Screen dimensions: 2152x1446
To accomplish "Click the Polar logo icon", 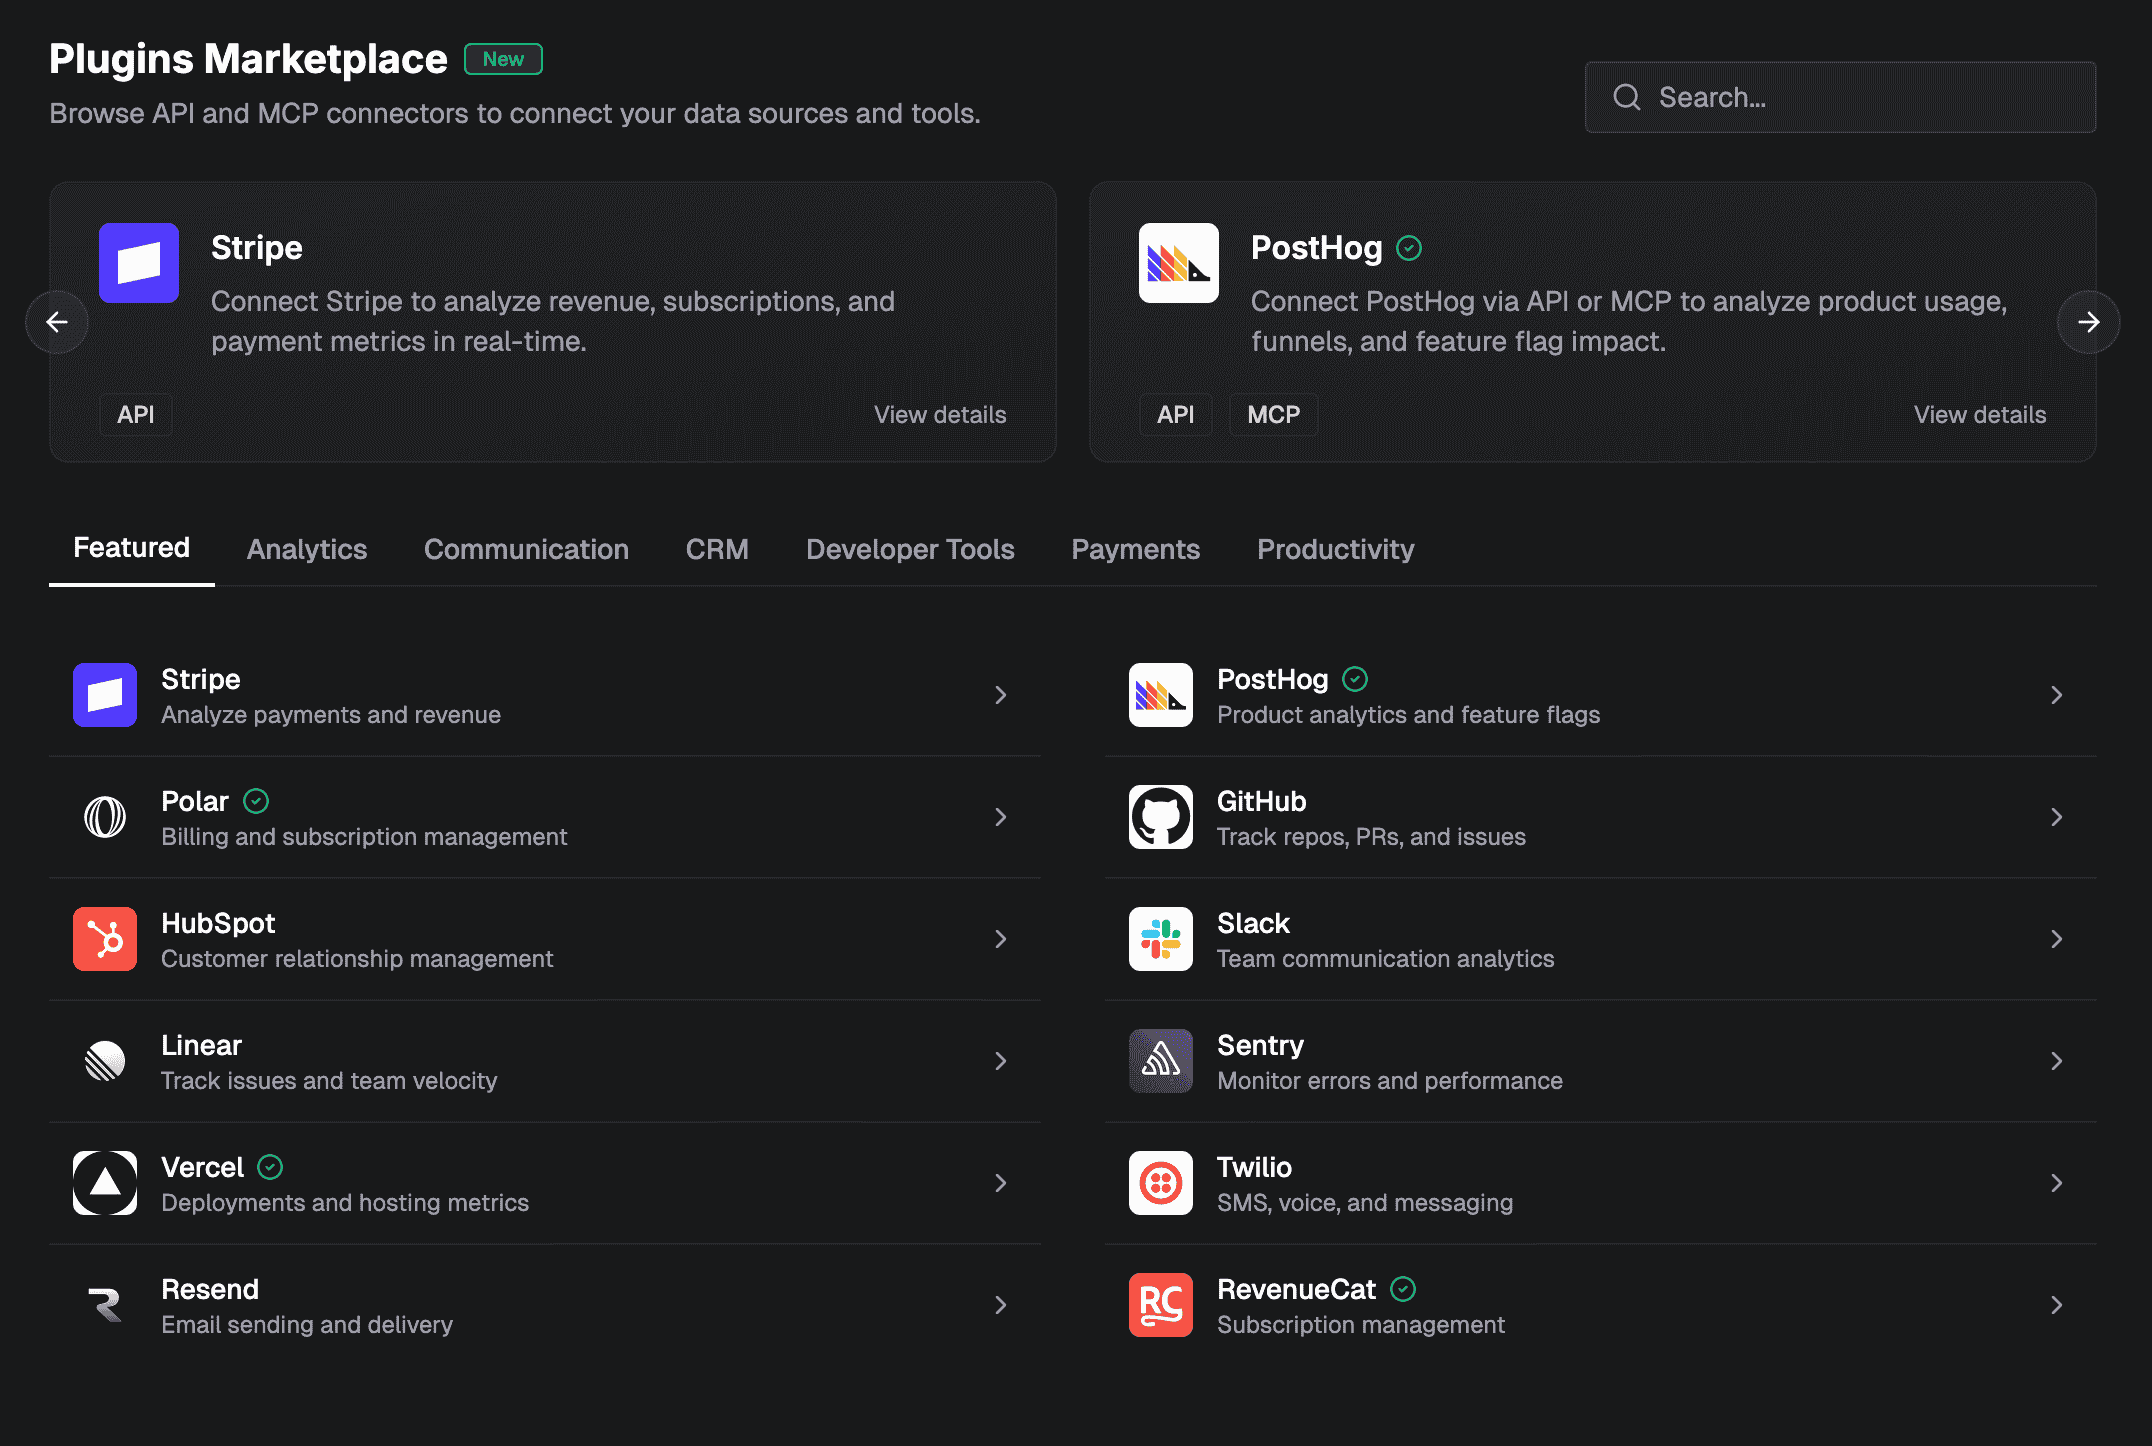I will coord(105,817).
